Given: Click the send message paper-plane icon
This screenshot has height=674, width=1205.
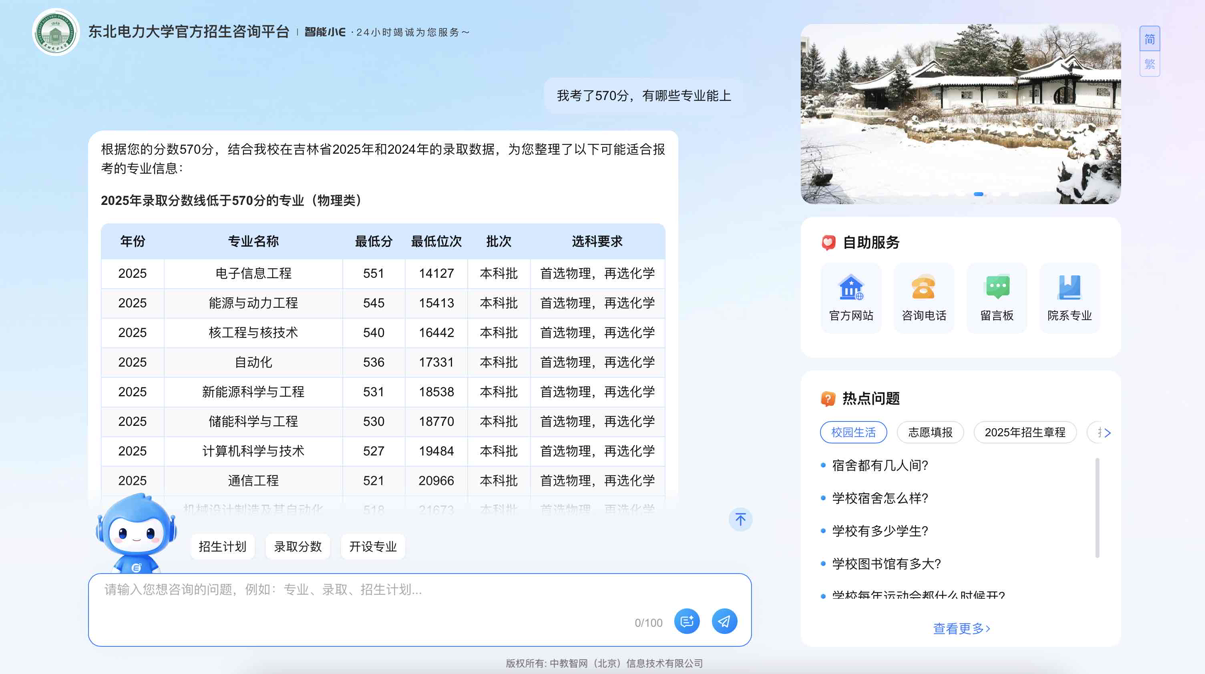Looking at the screenshot, I should [x=724, y=621].
